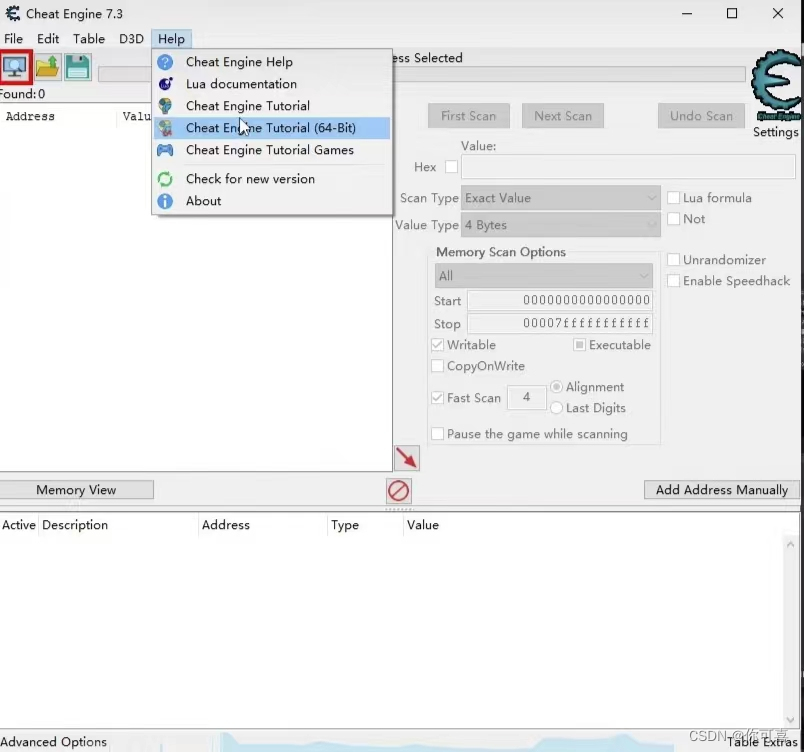Viewport: 804px width, 752px height.
Task: Click the address list scrollbar down arrow
Action: pyautogui.click(x=790, y=720)
